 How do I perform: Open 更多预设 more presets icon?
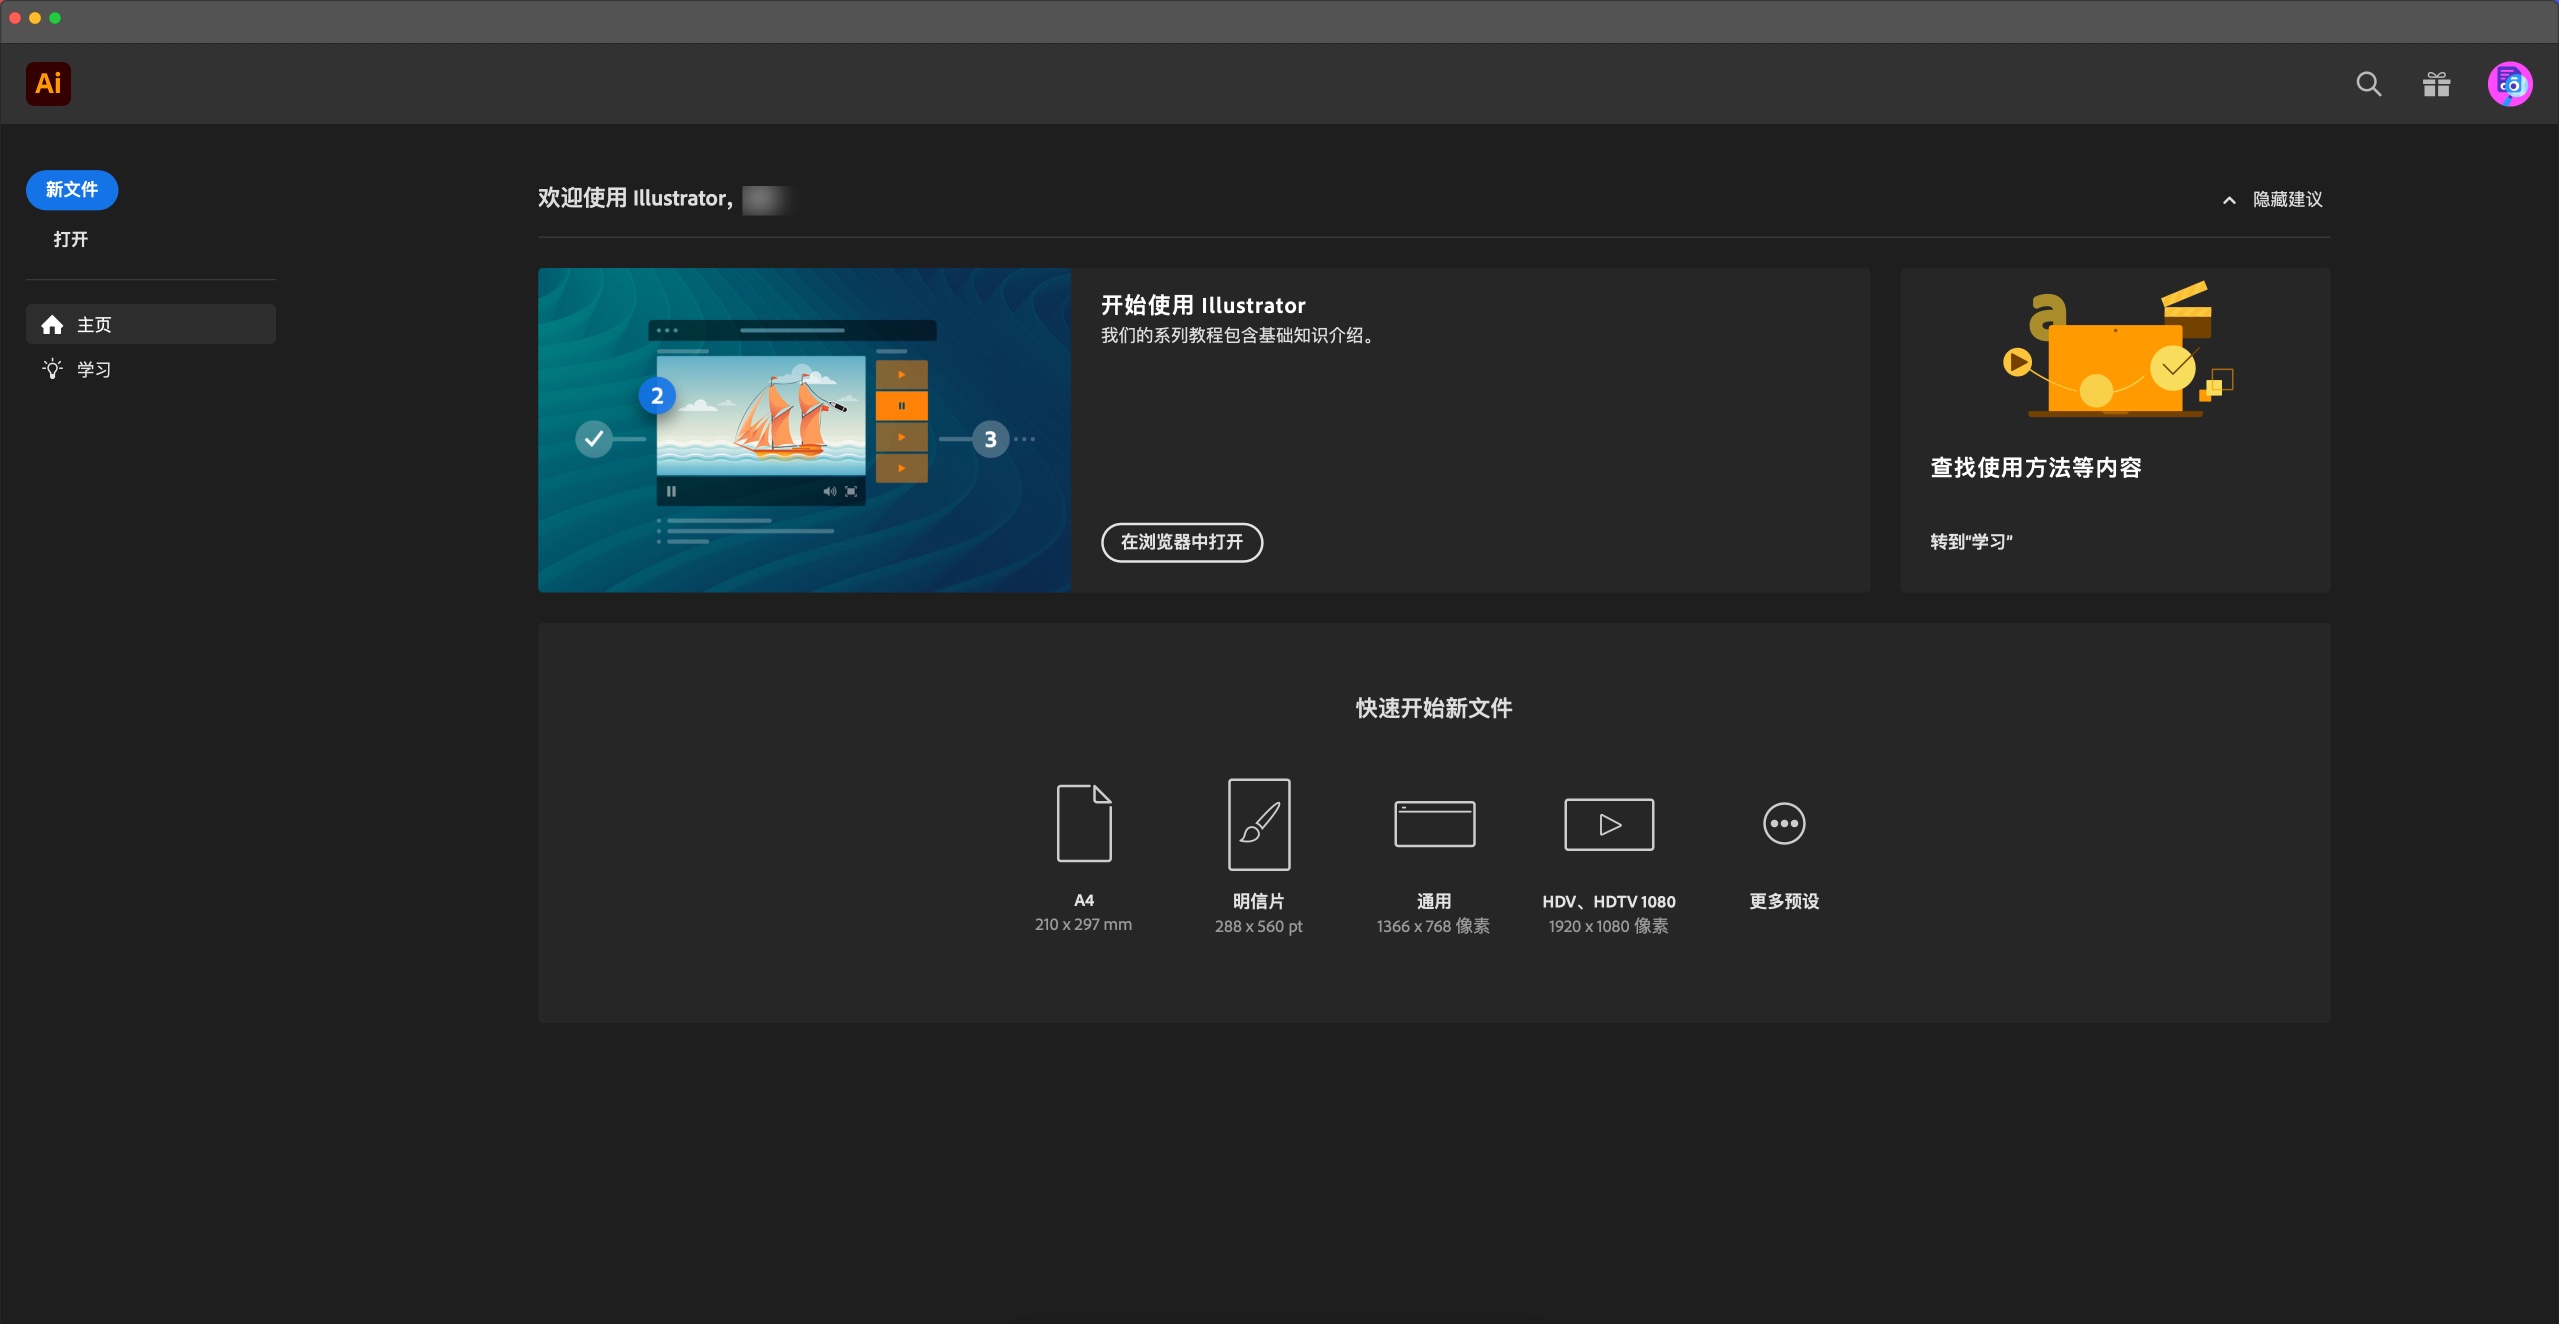[x=1784, y=824]
